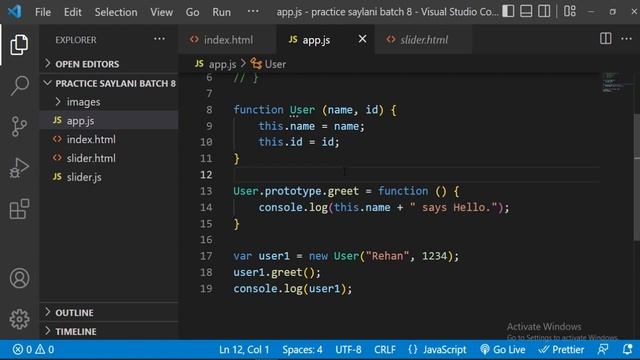Toggle the primary side bar layout icon
The image size is (640, 360).
[x=508, y=11]
